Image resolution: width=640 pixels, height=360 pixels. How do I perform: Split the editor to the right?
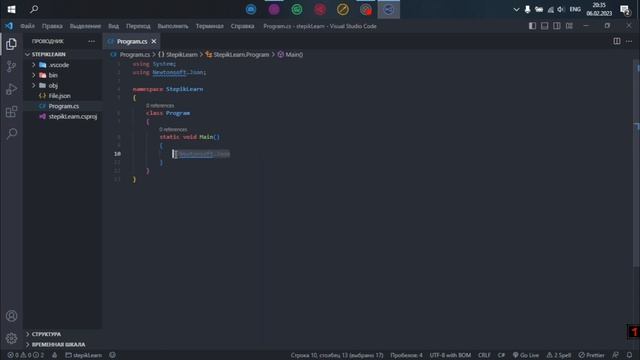617,41
